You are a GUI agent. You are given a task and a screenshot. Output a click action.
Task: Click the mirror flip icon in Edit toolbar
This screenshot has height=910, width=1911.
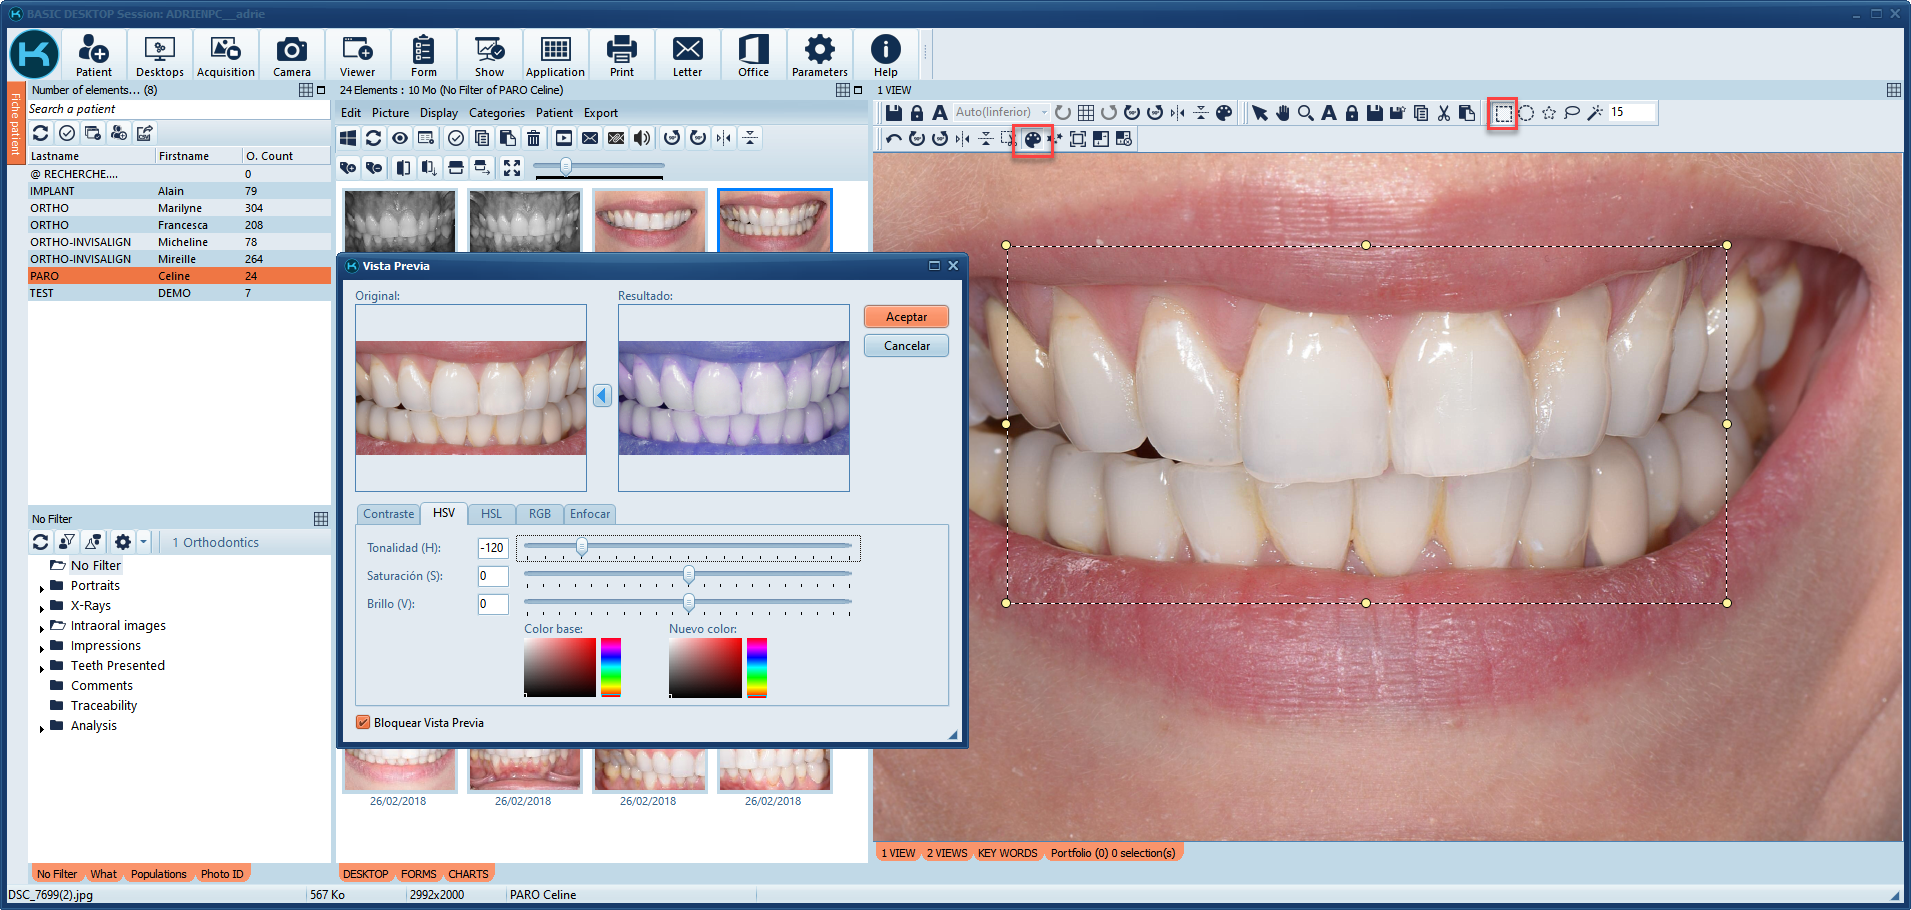click(723, 138)
